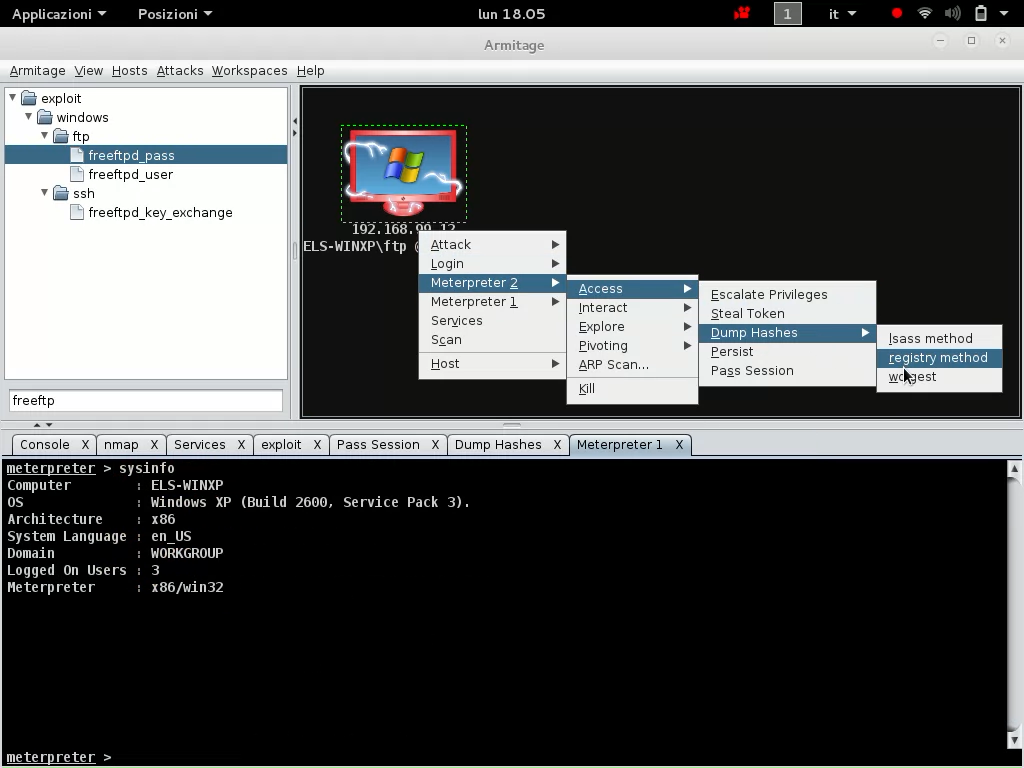Expand the Host submenu

click(492, 364)
